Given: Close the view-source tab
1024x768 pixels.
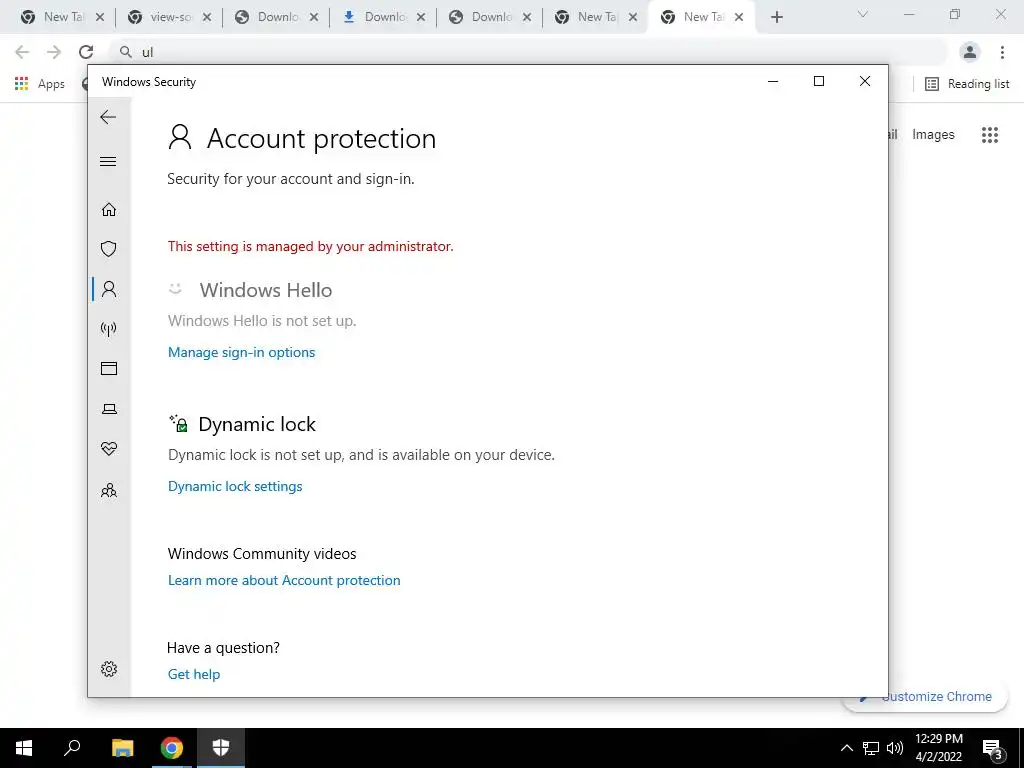Looking at the screenshot, I should pos(206,18).
